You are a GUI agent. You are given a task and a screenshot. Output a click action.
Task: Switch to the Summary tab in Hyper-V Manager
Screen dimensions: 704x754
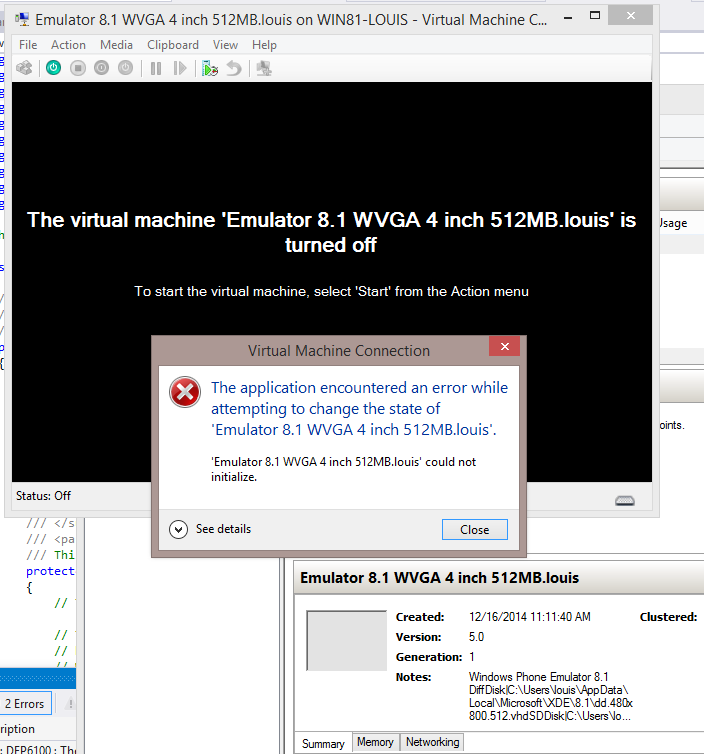pyautogui.click(x=323, y=743)
